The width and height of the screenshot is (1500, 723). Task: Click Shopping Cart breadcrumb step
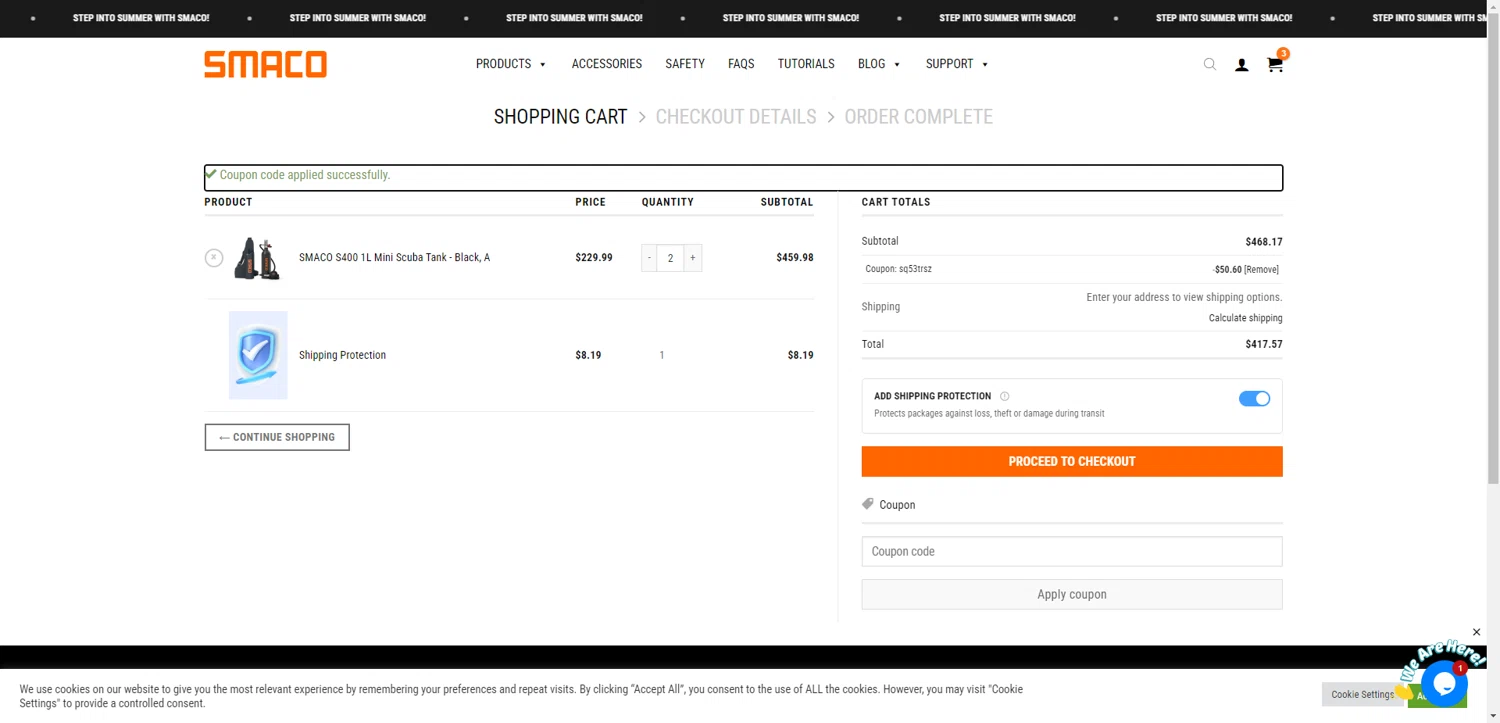[x=560, y=117]
